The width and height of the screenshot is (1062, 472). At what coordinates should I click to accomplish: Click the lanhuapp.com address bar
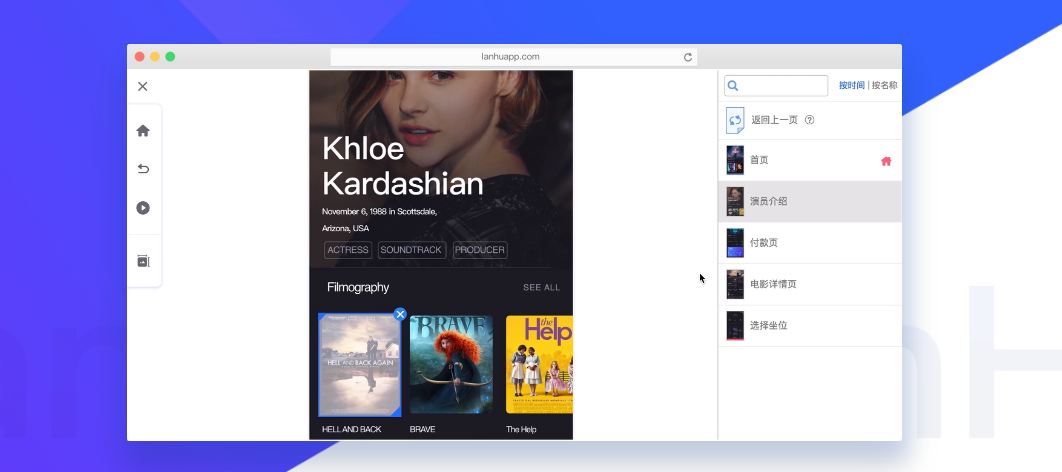(x=513, y=57)
